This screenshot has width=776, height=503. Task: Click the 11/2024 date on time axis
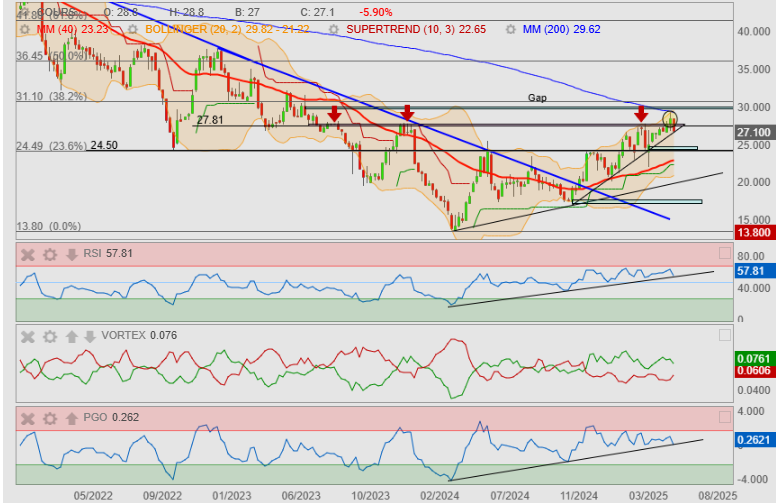coord(579,496)
